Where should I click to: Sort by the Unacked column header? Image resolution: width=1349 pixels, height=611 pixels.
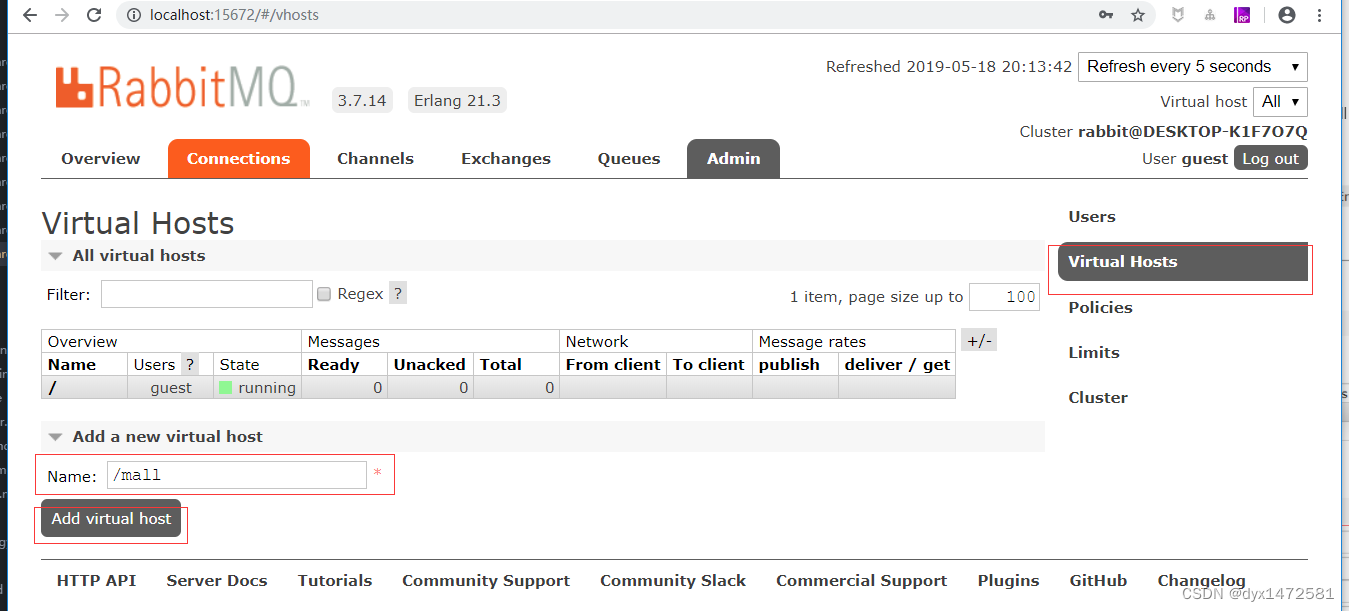click(429, 365)
